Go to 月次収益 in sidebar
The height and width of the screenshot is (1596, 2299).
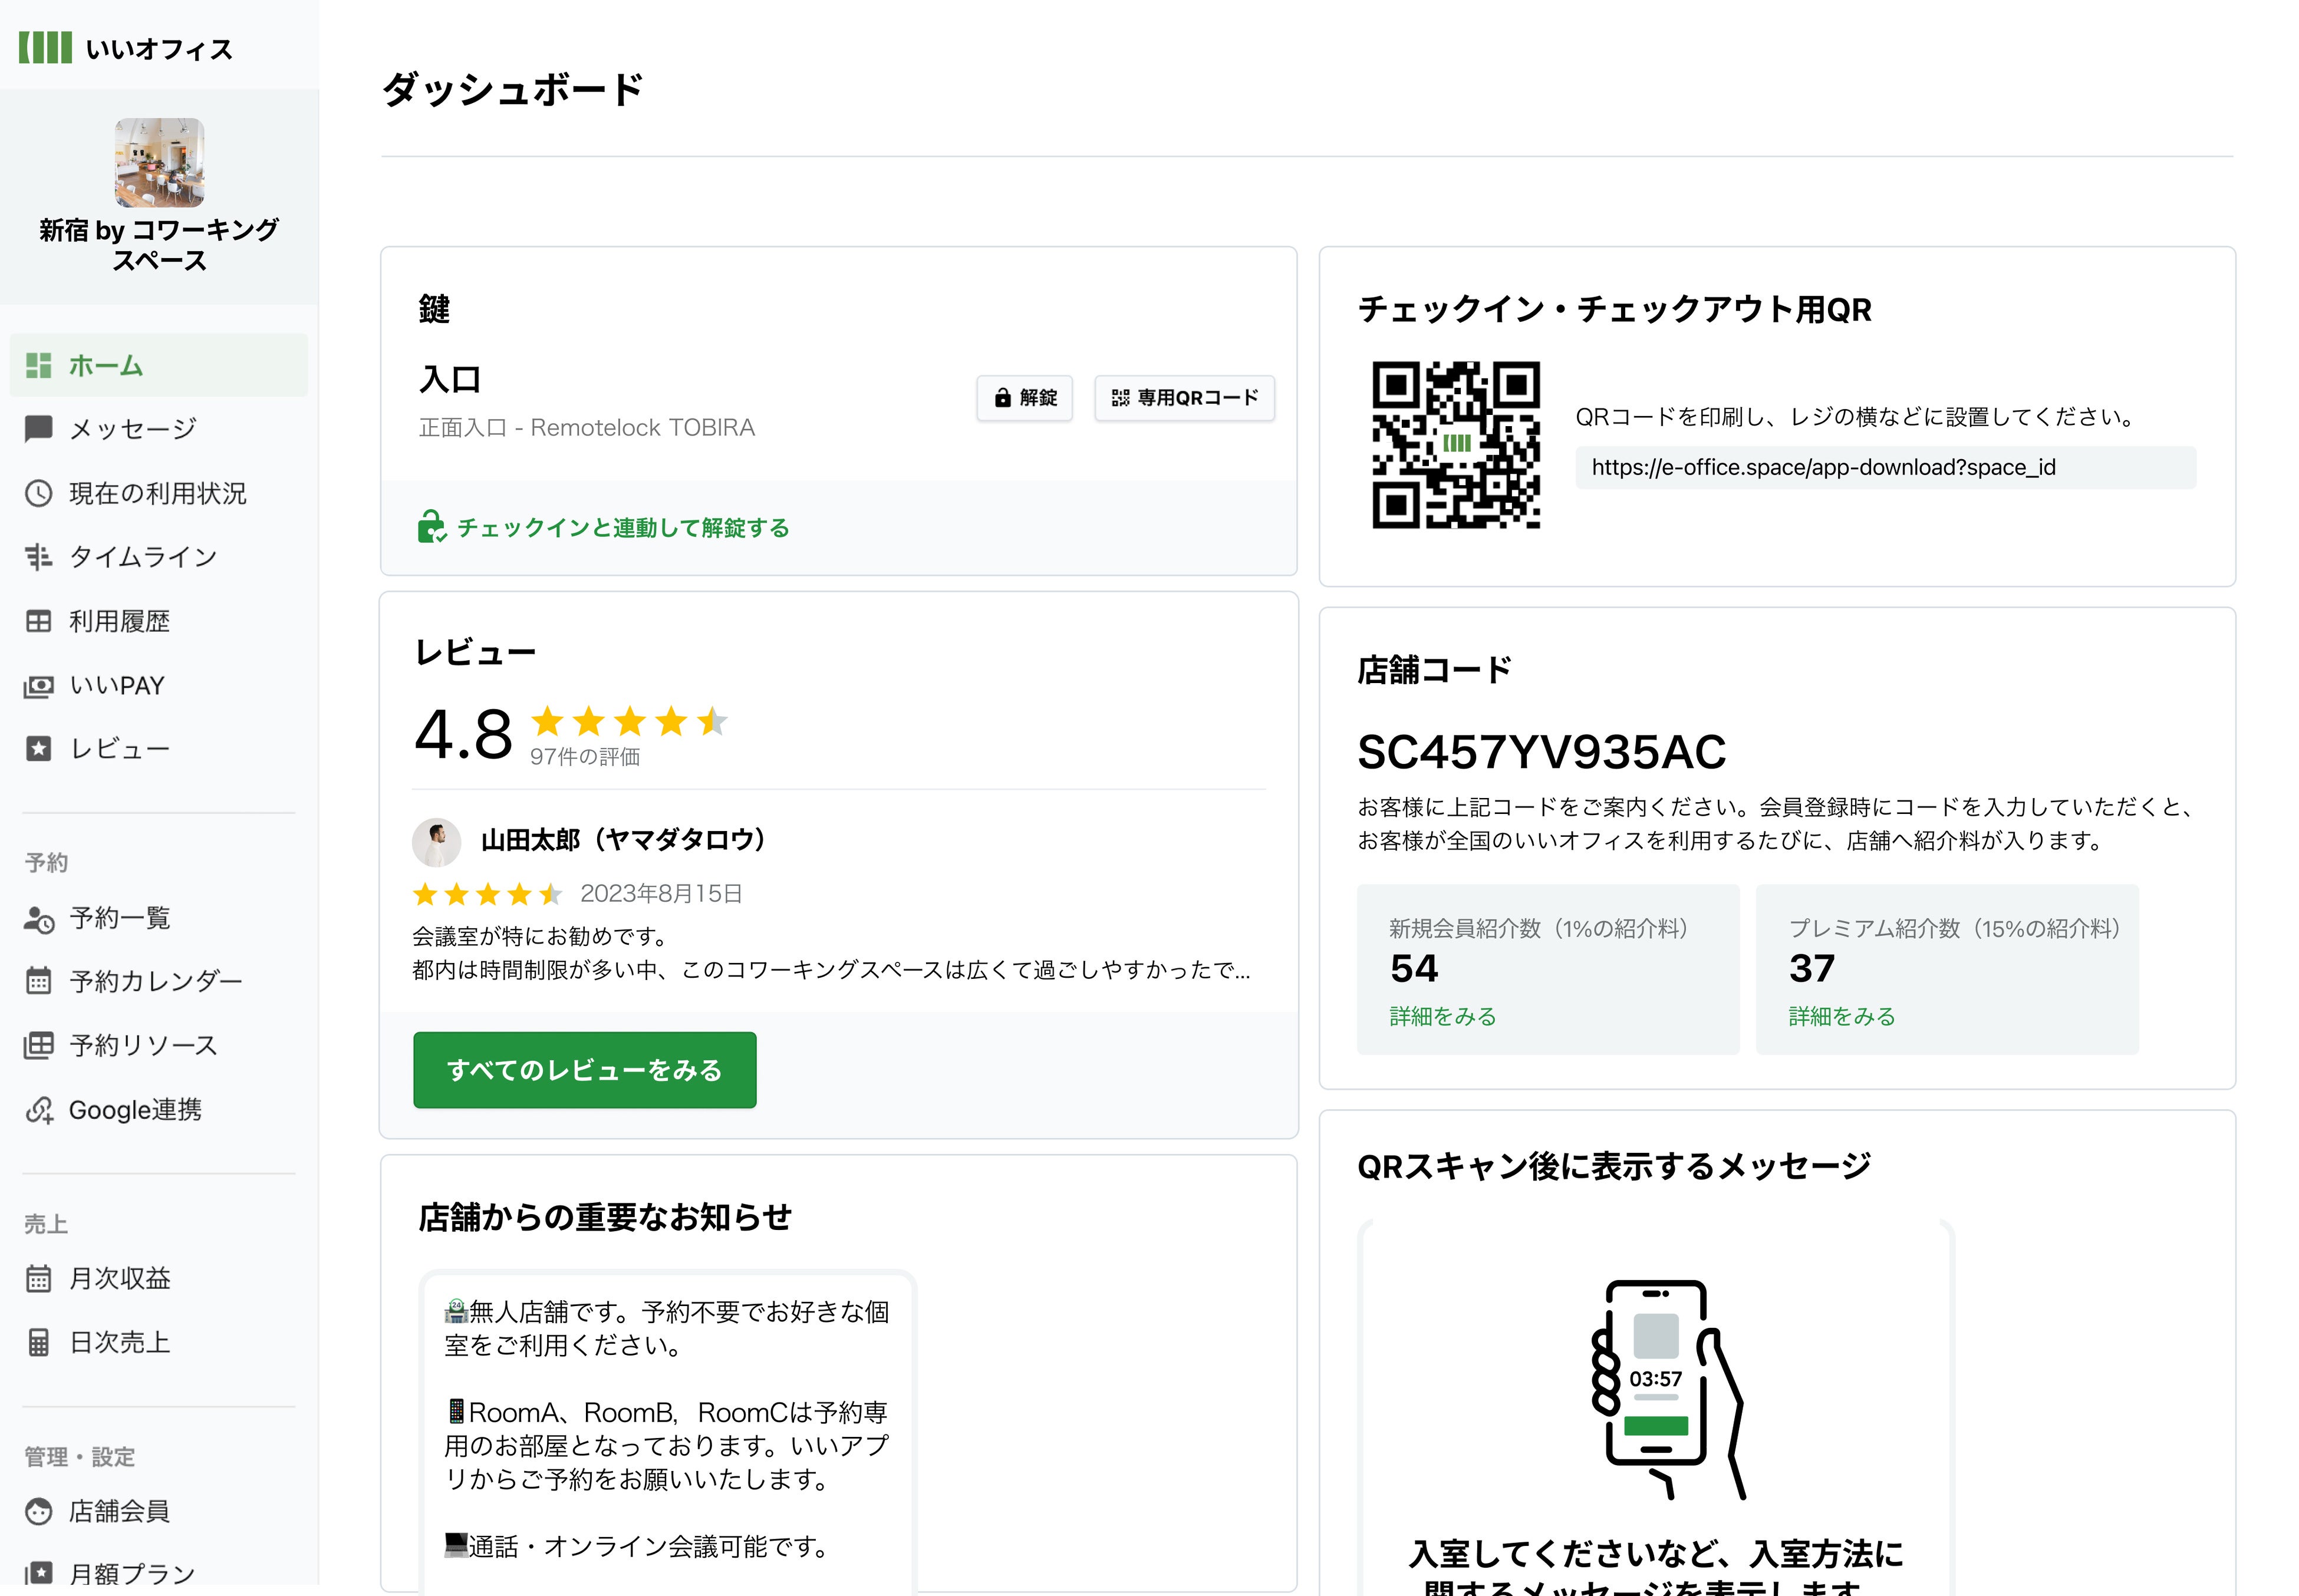119,1278
